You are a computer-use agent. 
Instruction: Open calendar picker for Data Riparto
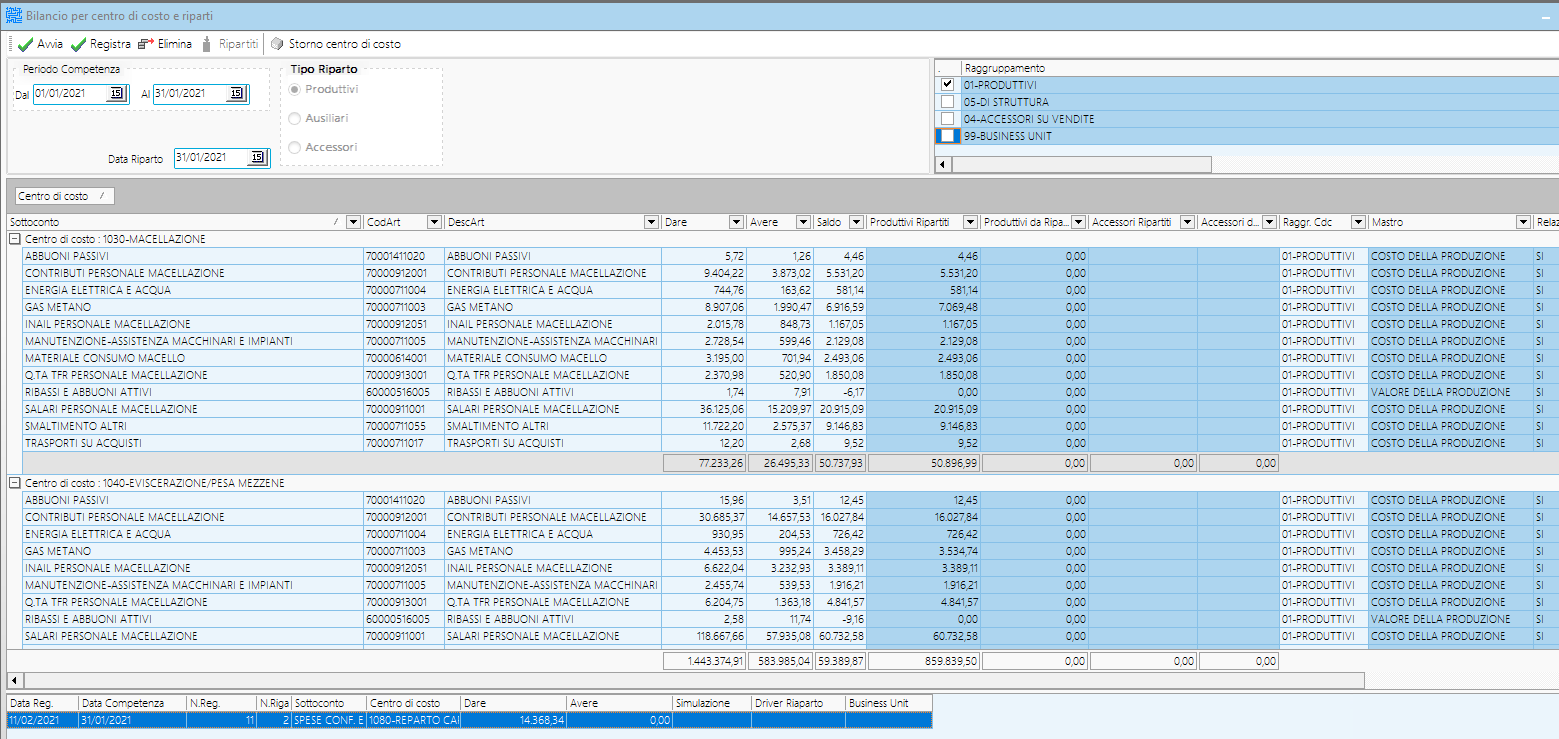tap(257, 158)
